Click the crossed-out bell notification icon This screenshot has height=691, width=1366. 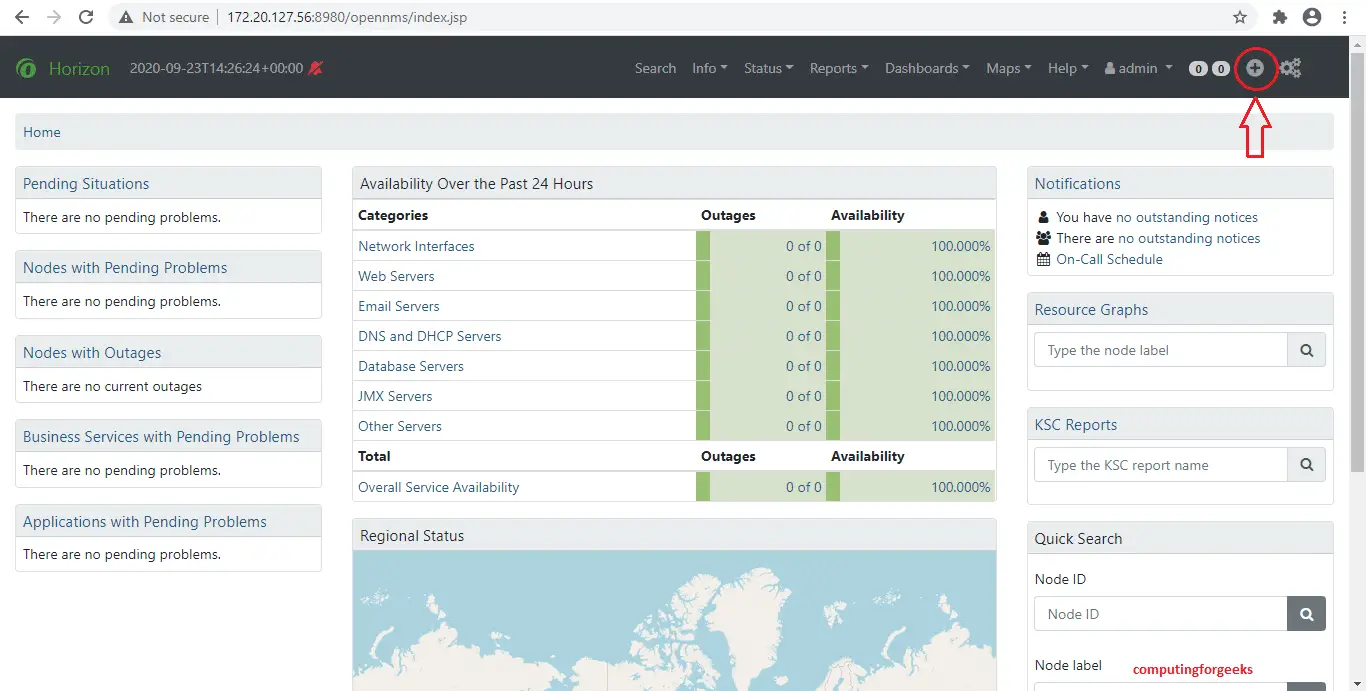[x=316, y=68]
